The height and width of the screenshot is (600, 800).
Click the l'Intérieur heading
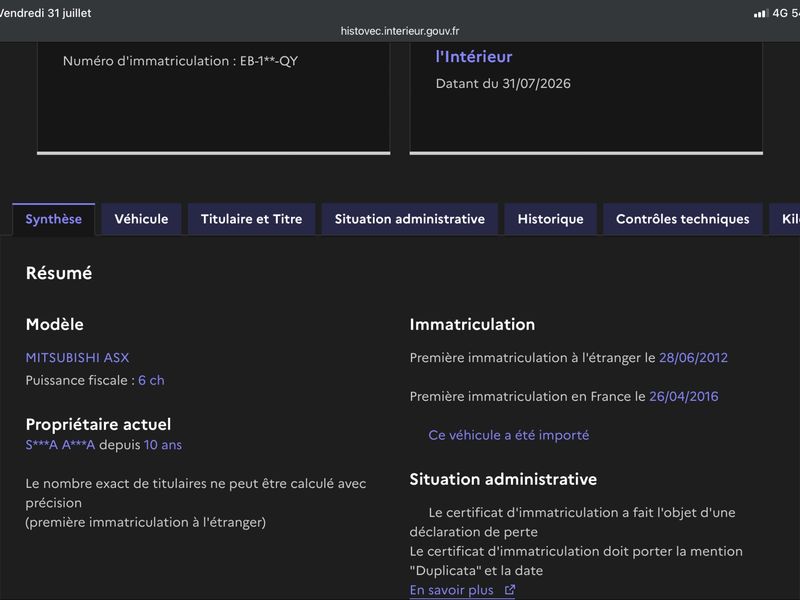[x=473, y=57]
